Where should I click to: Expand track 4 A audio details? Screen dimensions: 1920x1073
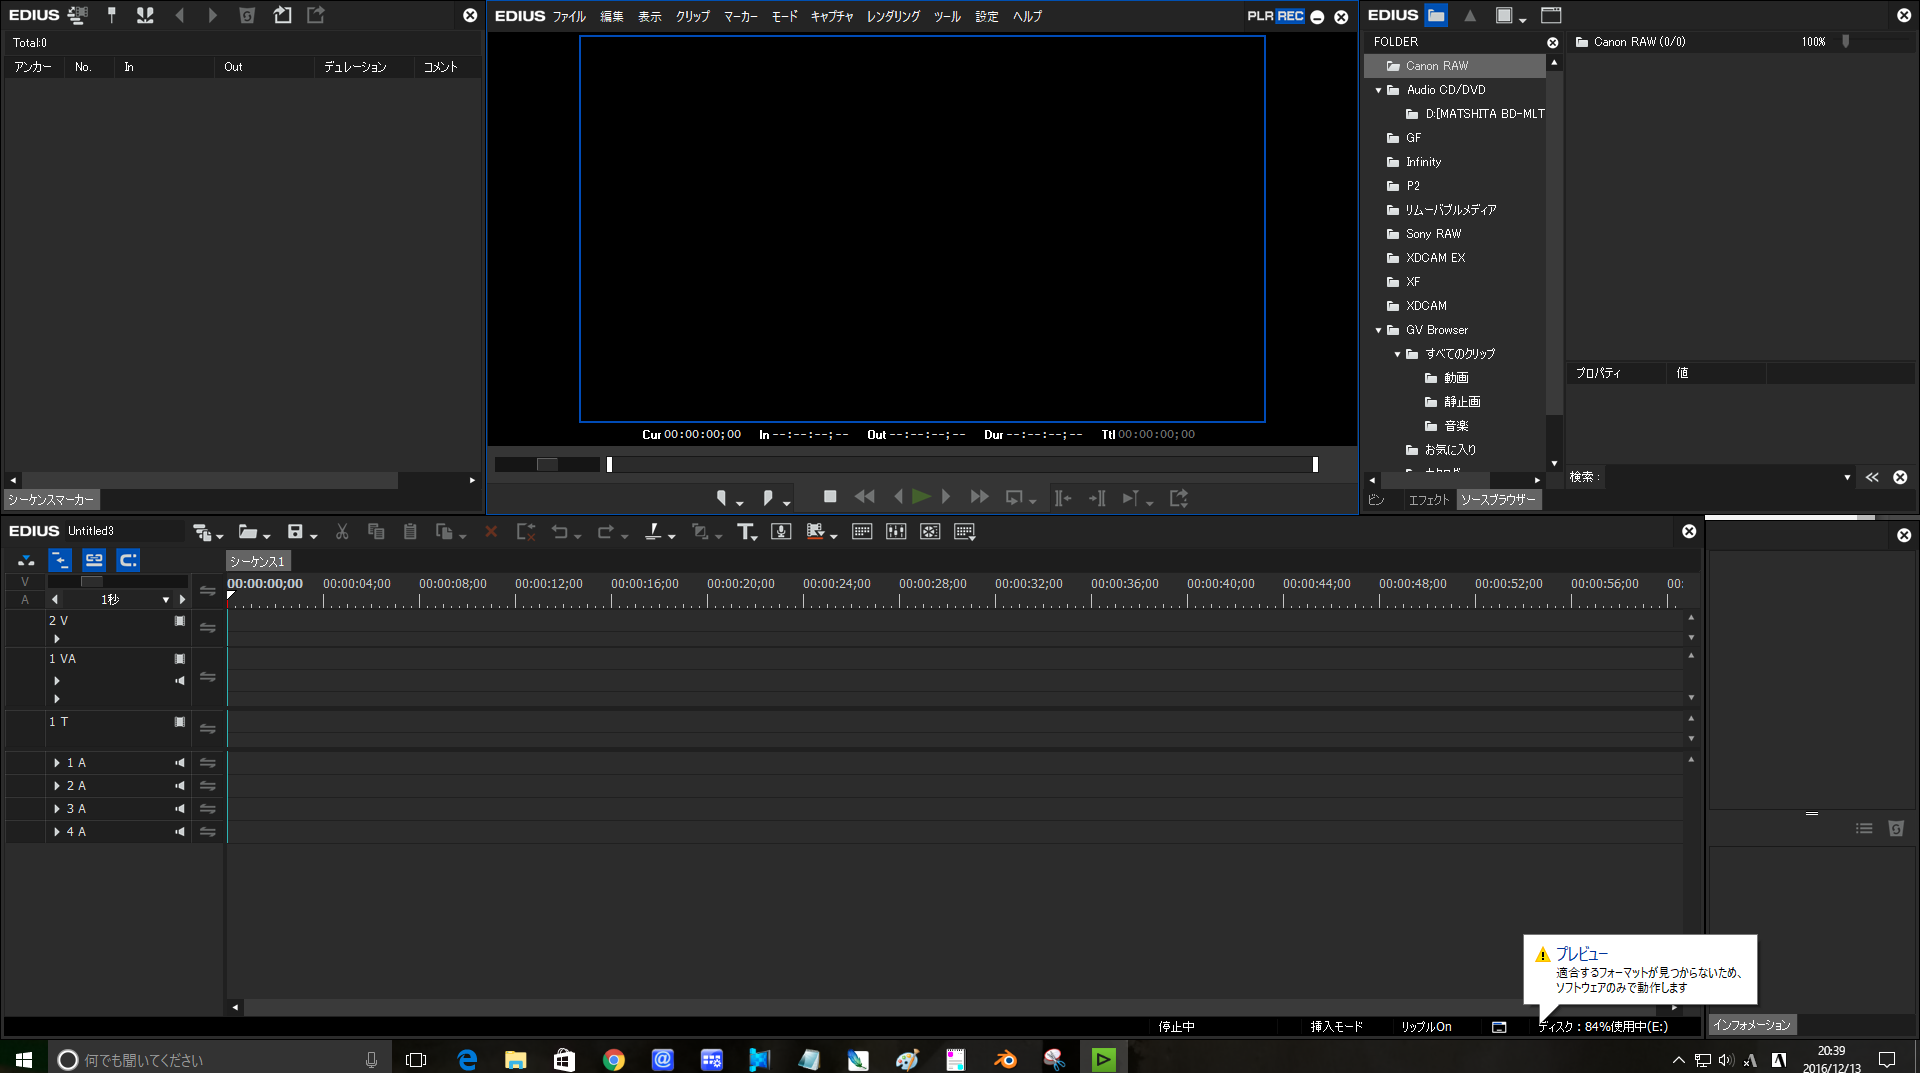point(57,832)
